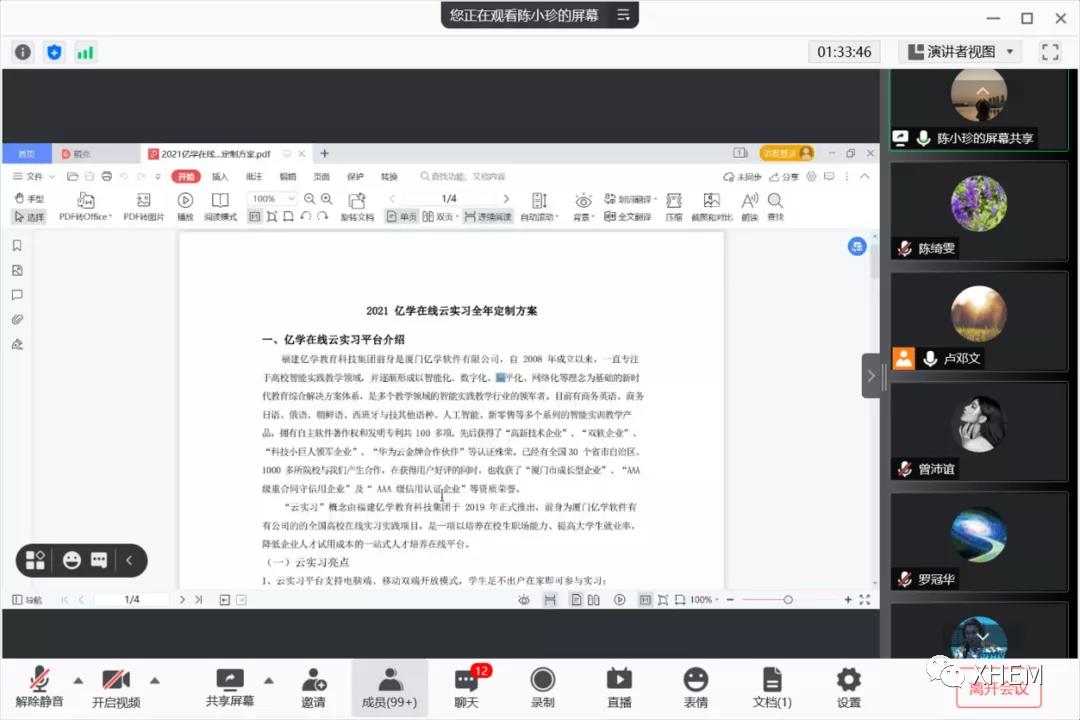Click the 共享屏幕 share screen button

coord(230,682)
